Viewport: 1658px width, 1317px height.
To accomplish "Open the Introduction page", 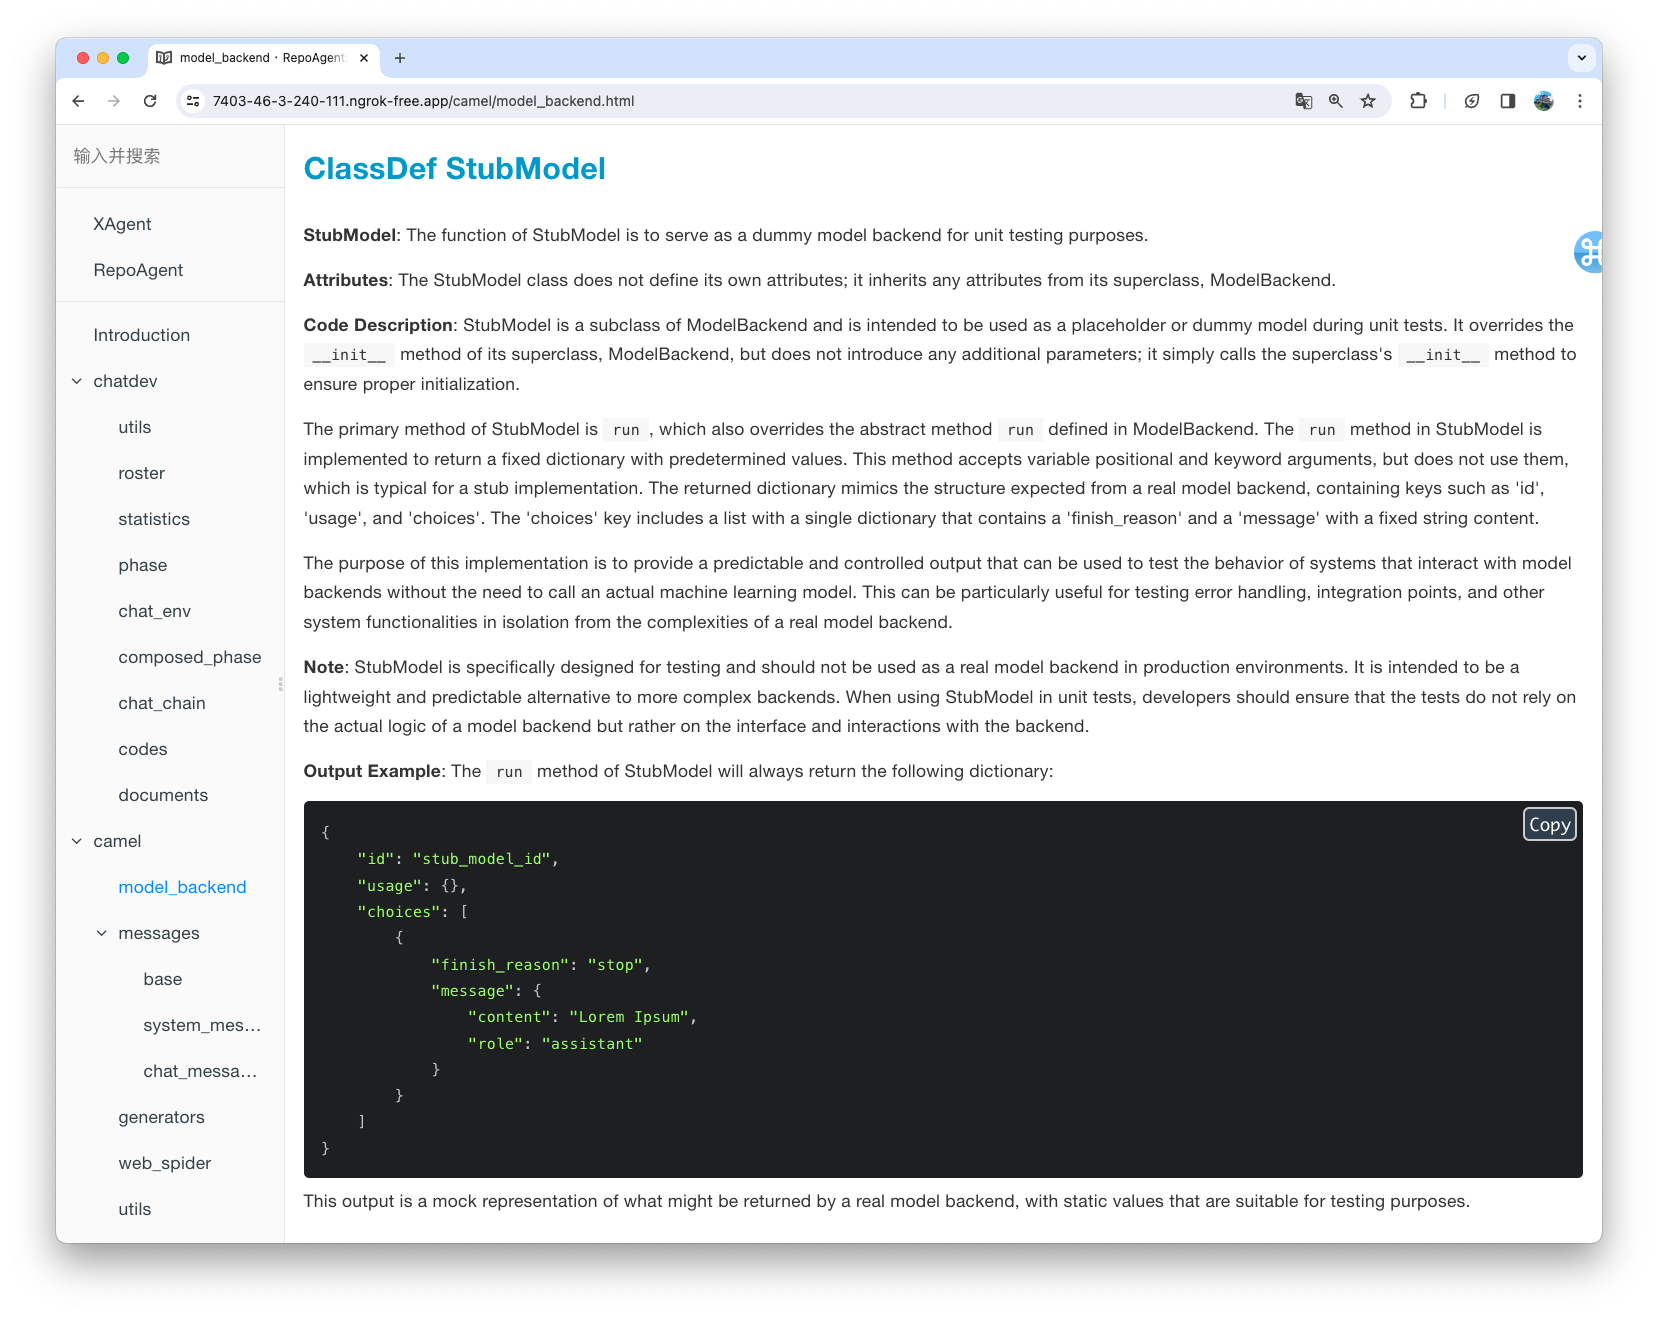I will pos(141,335).
